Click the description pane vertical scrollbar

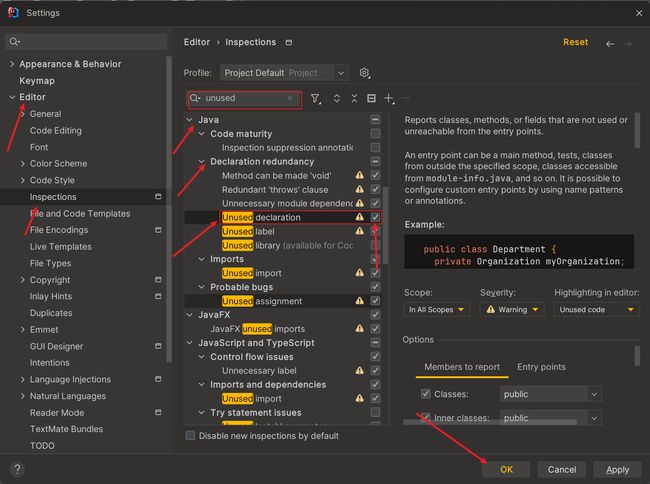tap(638, 130)
